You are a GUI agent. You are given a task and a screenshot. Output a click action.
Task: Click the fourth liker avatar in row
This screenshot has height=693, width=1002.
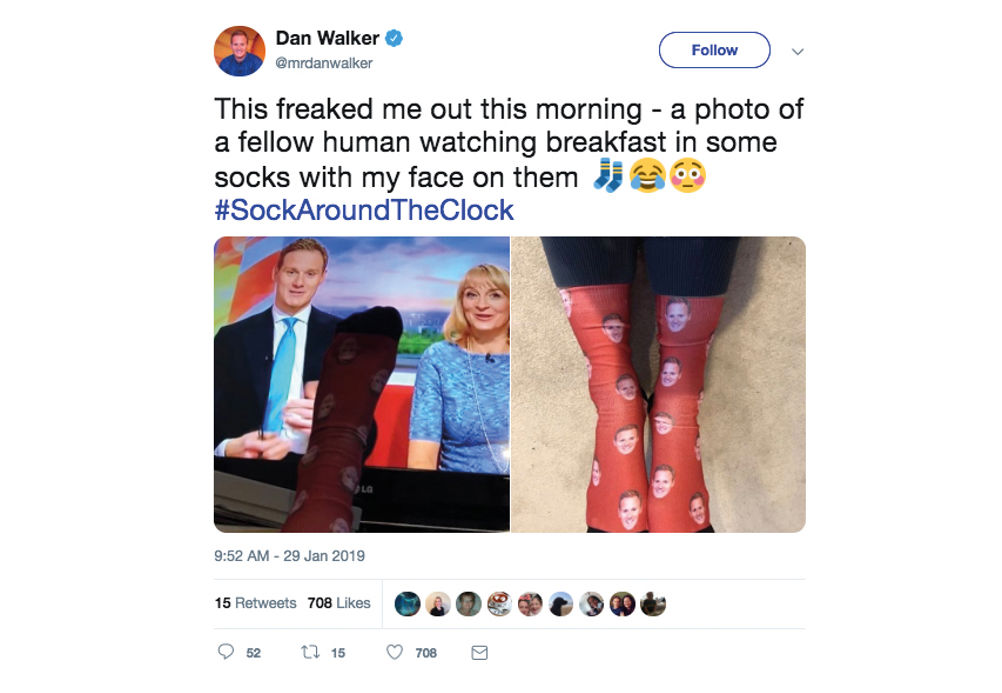pyautogui.click(x=499, y=603)
